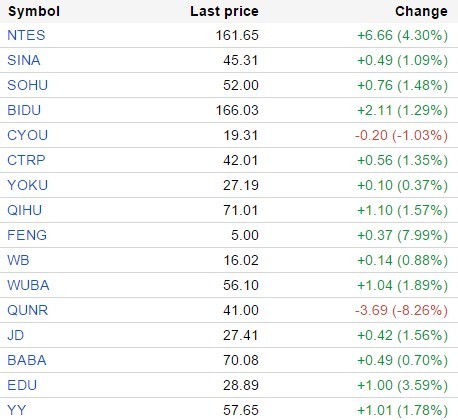
Task: Select the WUBA stock link
Action: pos(28,285)
